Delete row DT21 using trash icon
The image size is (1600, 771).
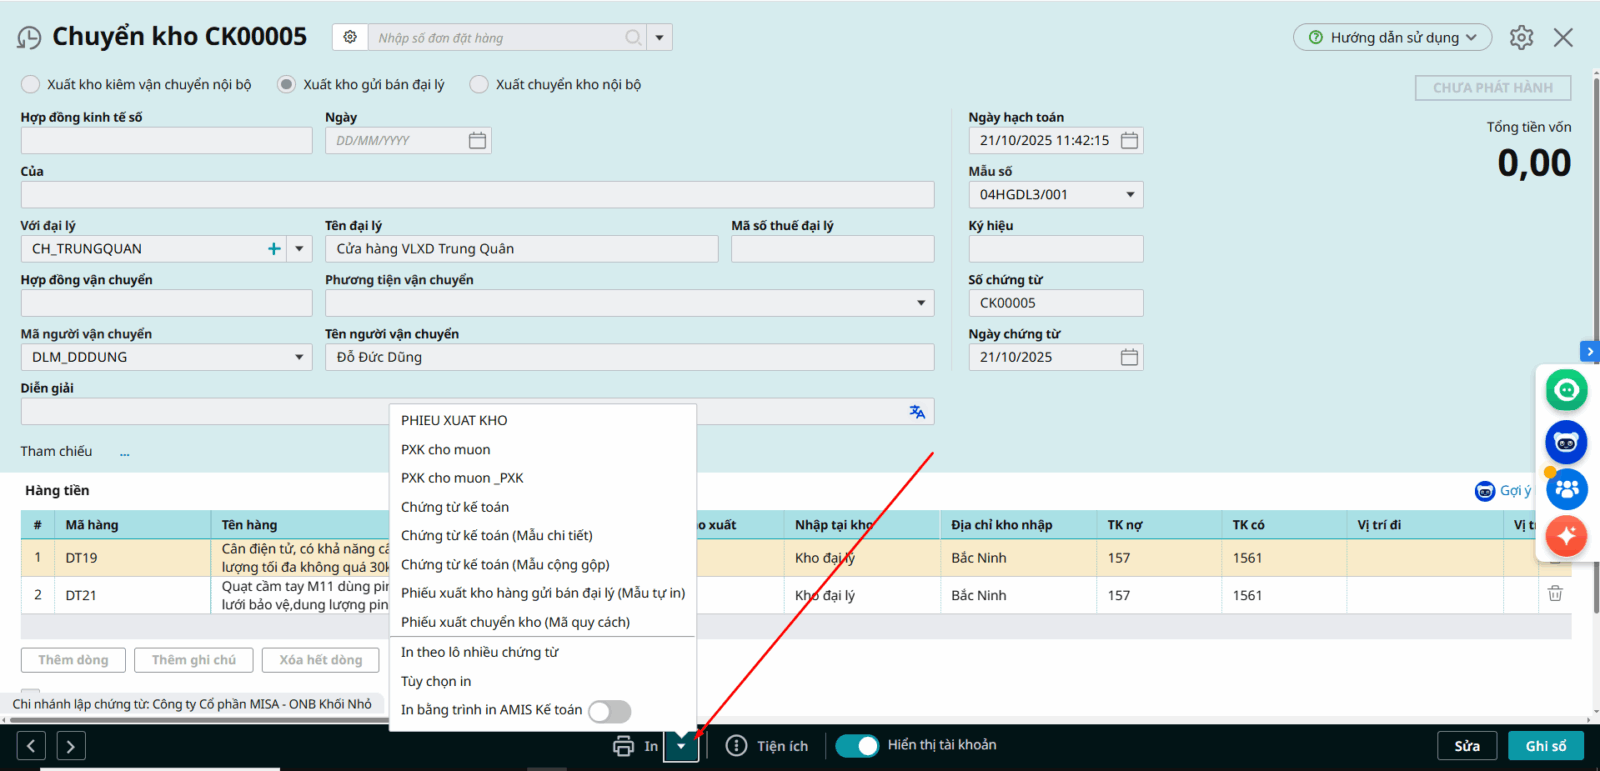click(1555, 594)
